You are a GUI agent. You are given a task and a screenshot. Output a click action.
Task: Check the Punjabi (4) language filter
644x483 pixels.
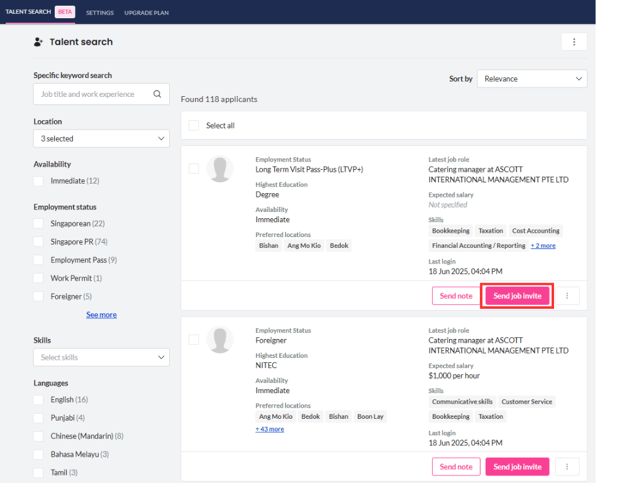[38, 418]
